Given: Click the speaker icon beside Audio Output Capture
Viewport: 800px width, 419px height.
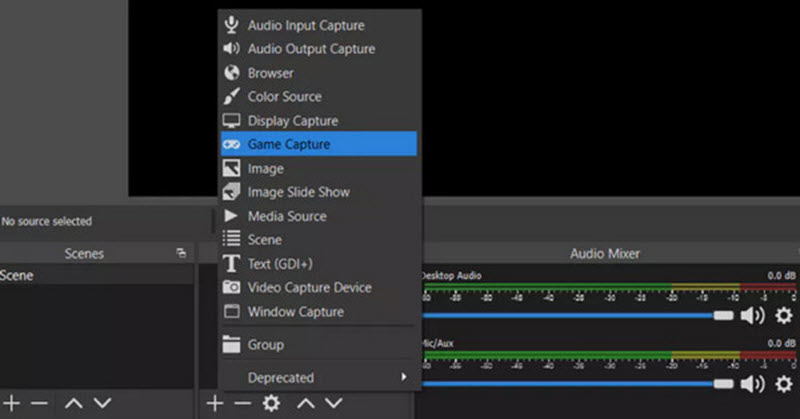Looking at the screenshot, I should click(x=231, y=48).
